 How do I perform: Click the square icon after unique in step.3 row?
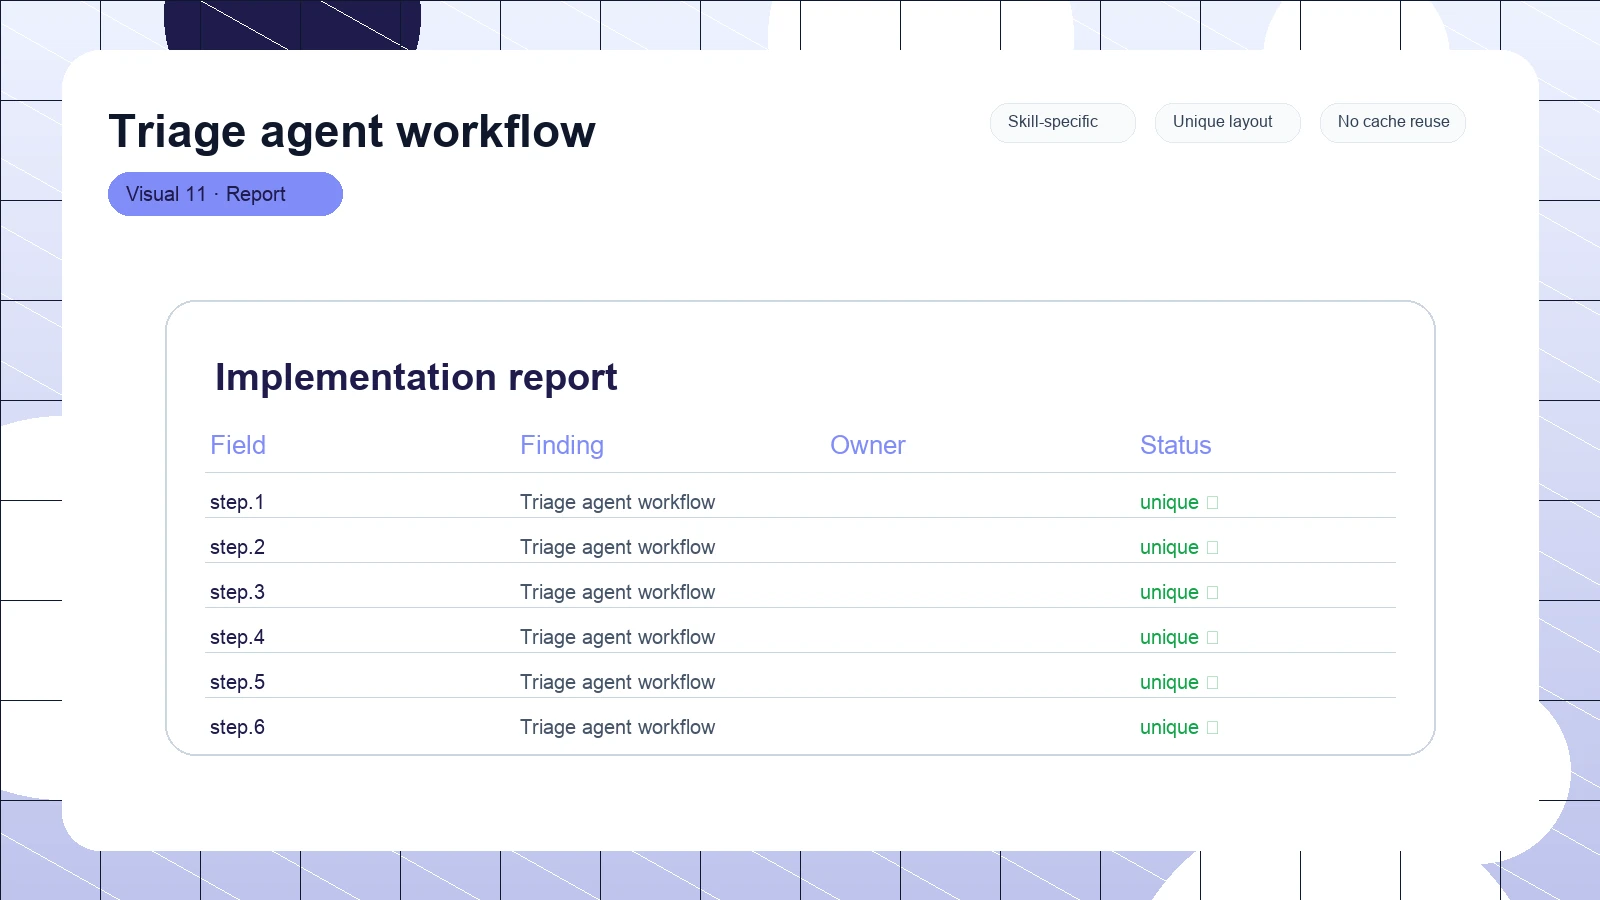(1212, 593)
